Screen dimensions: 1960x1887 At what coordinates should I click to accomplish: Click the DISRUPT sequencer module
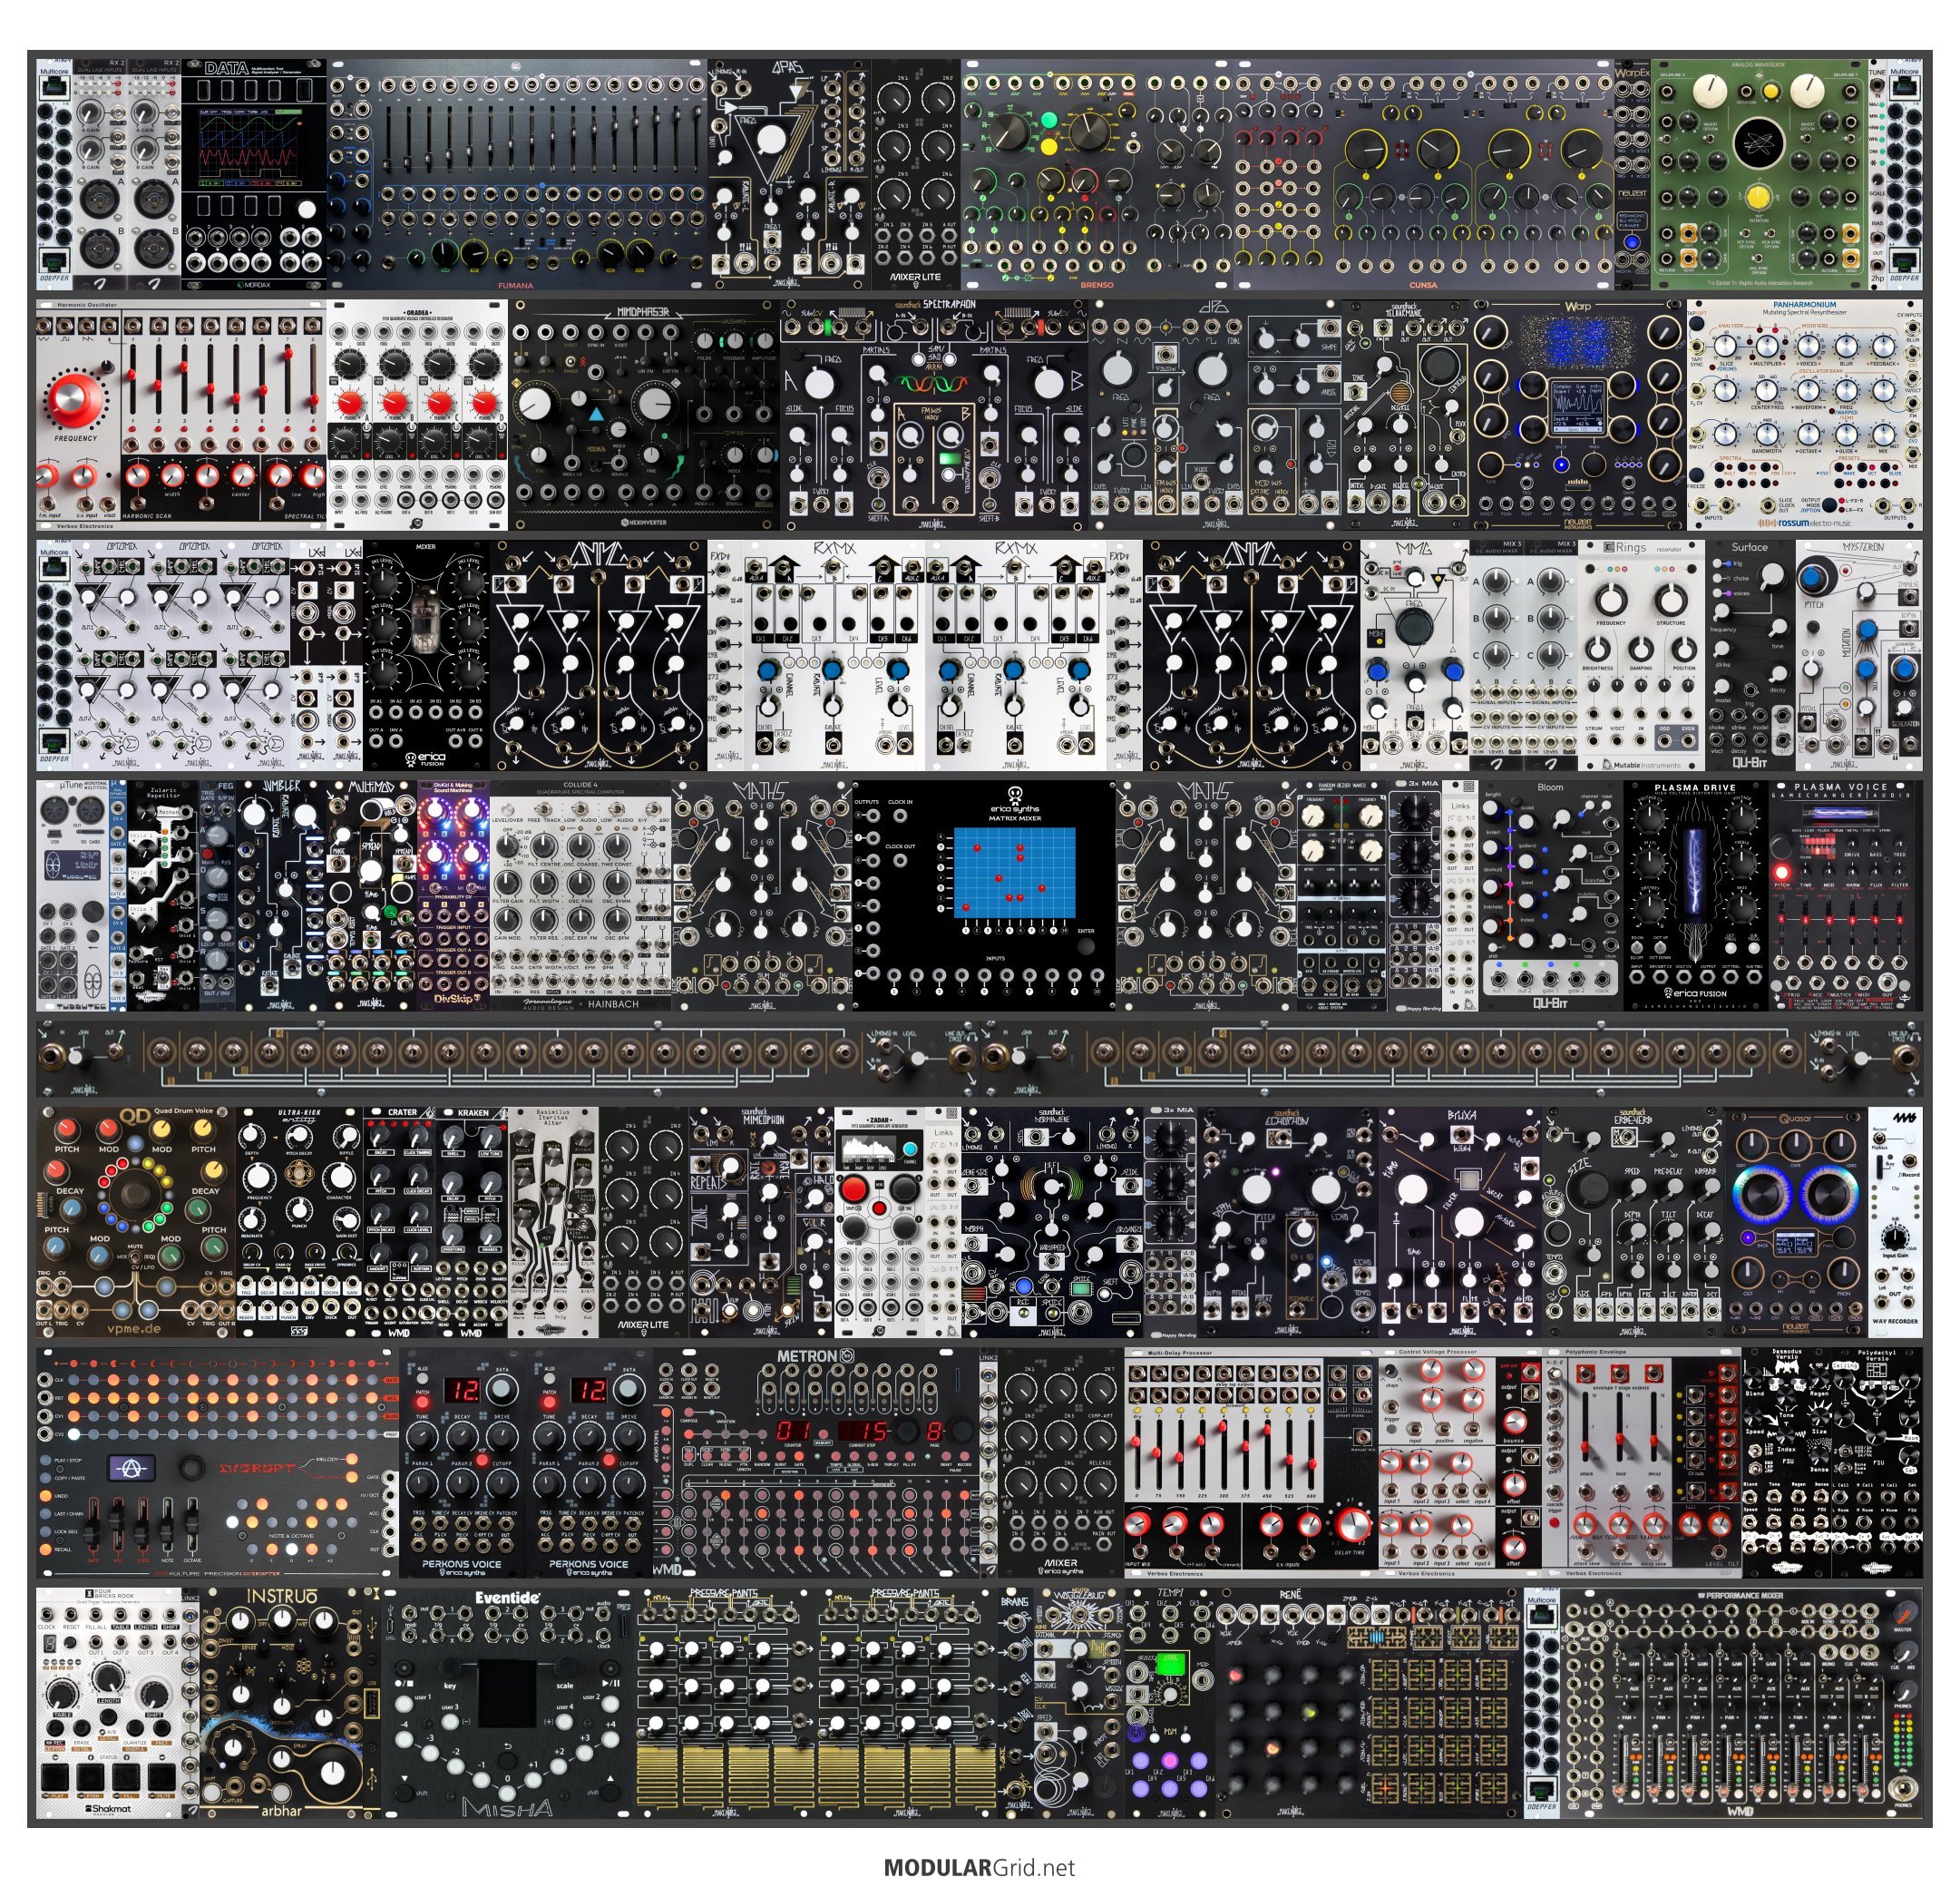[x=217, y=1462]
